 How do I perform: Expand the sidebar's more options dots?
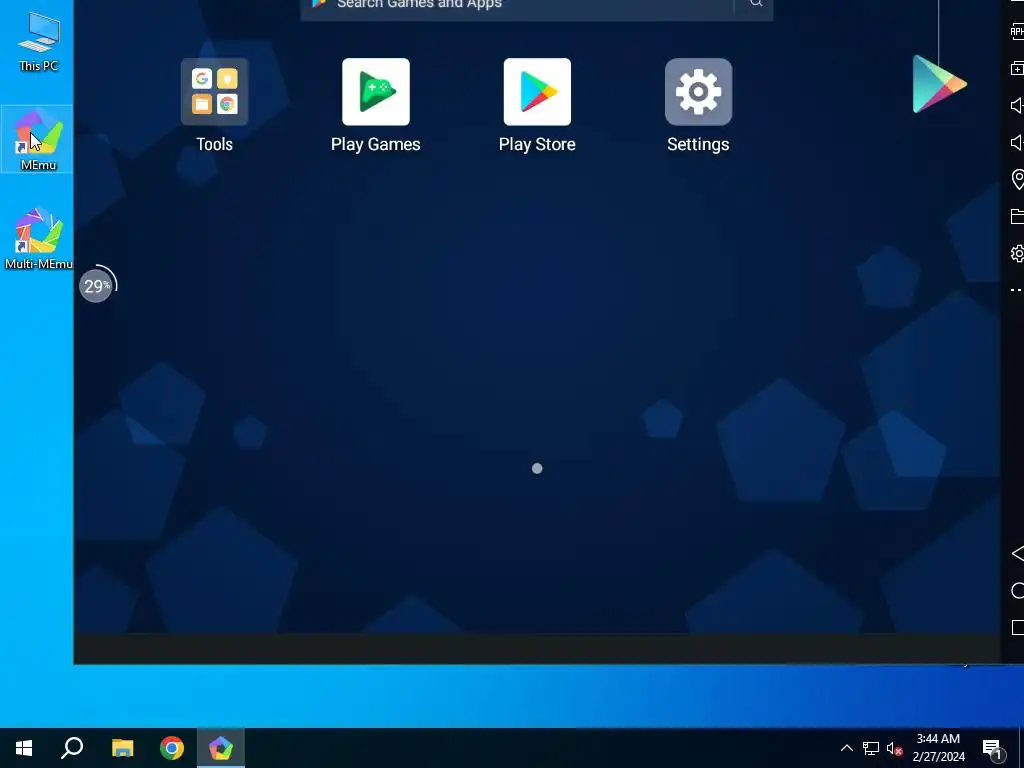click(x=1017, y=290)
